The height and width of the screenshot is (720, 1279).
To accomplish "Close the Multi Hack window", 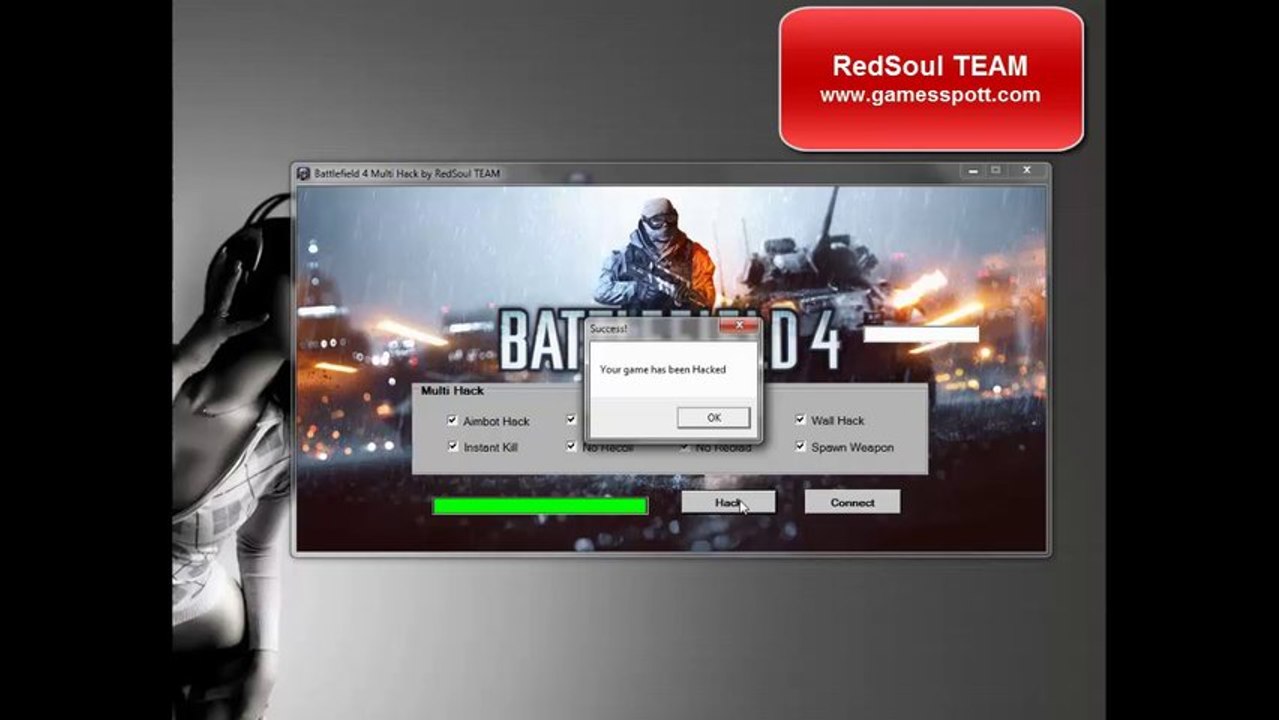I will (x=1025, y=172).
